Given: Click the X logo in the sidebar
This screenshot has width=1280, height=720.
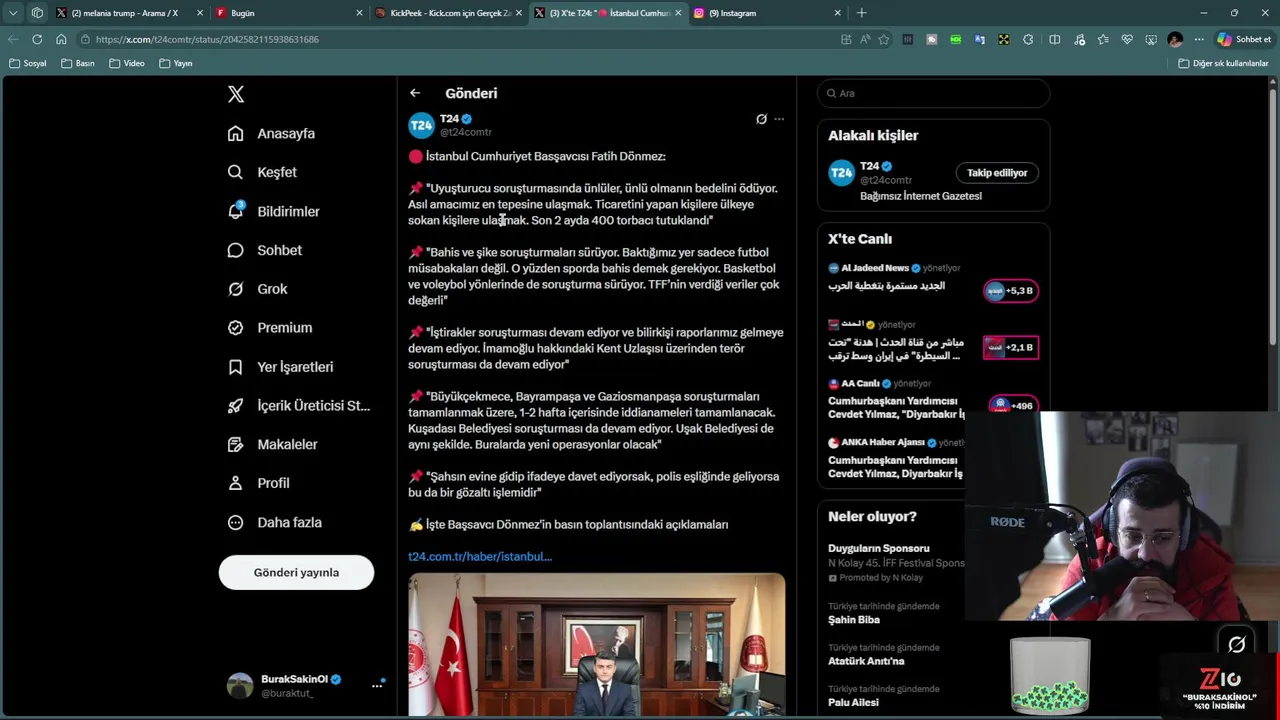Looking at the screenshot, I should [235, 94].
